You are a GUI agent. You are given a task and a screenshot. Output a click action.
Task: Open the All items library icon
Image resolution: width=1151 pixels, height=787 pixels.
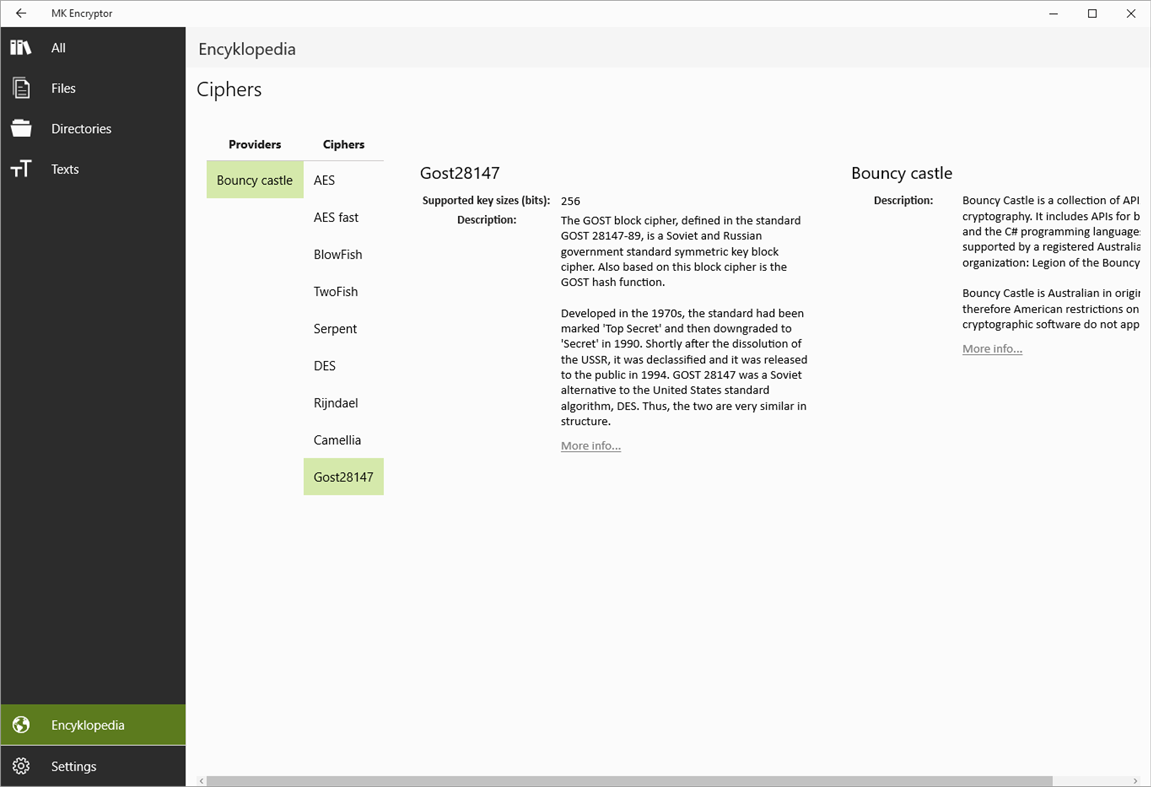point(20,47)
